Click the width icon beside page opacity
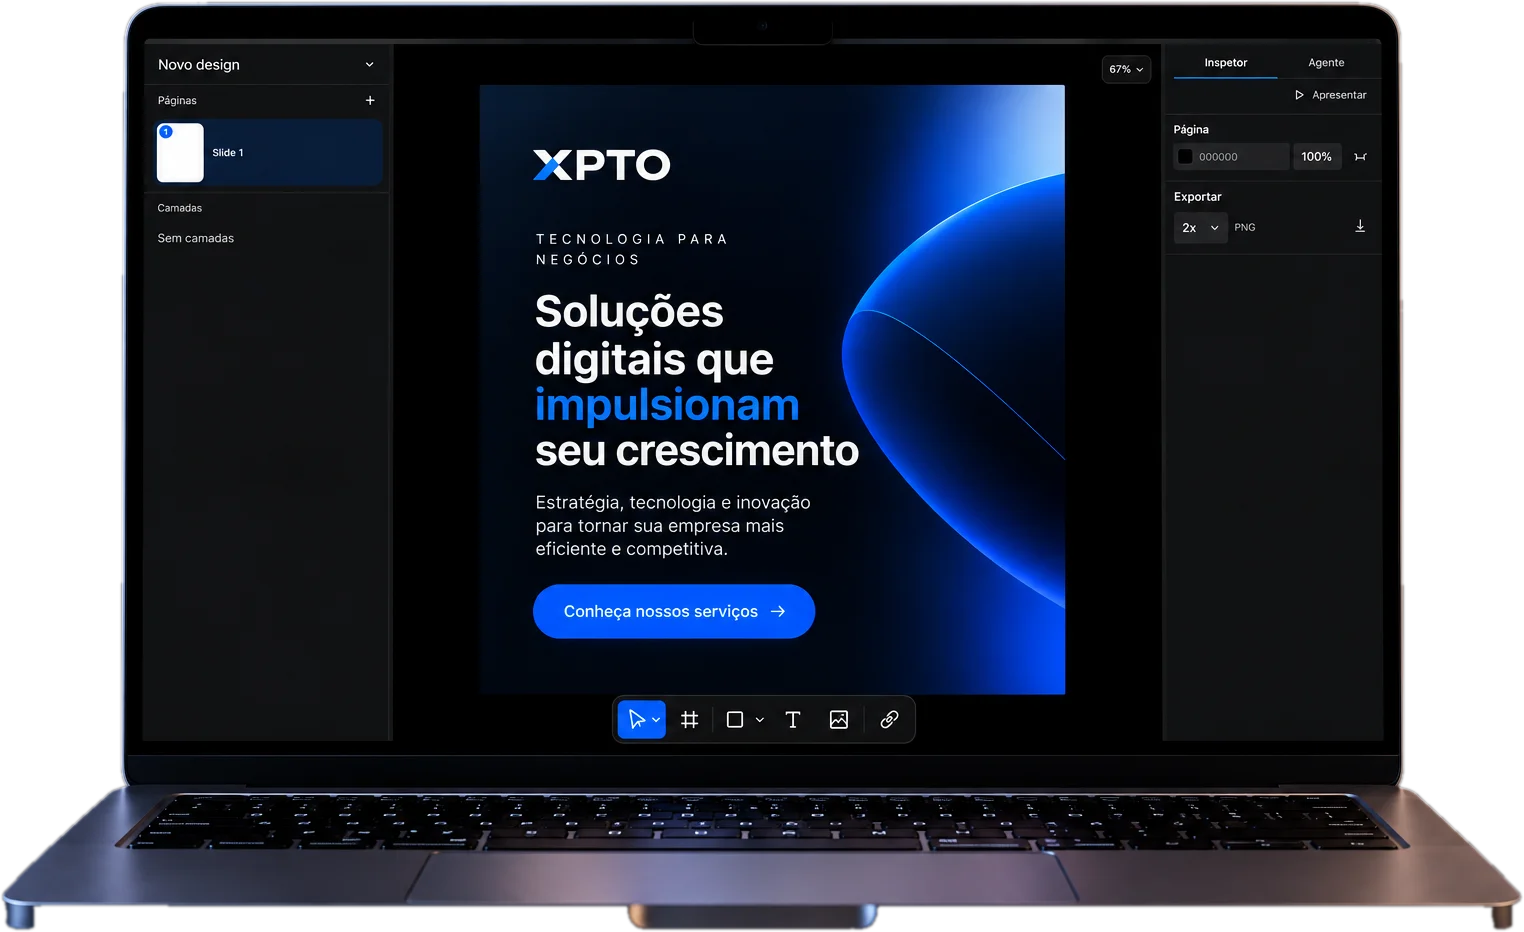1524x932 pixels. (1360, 157)
